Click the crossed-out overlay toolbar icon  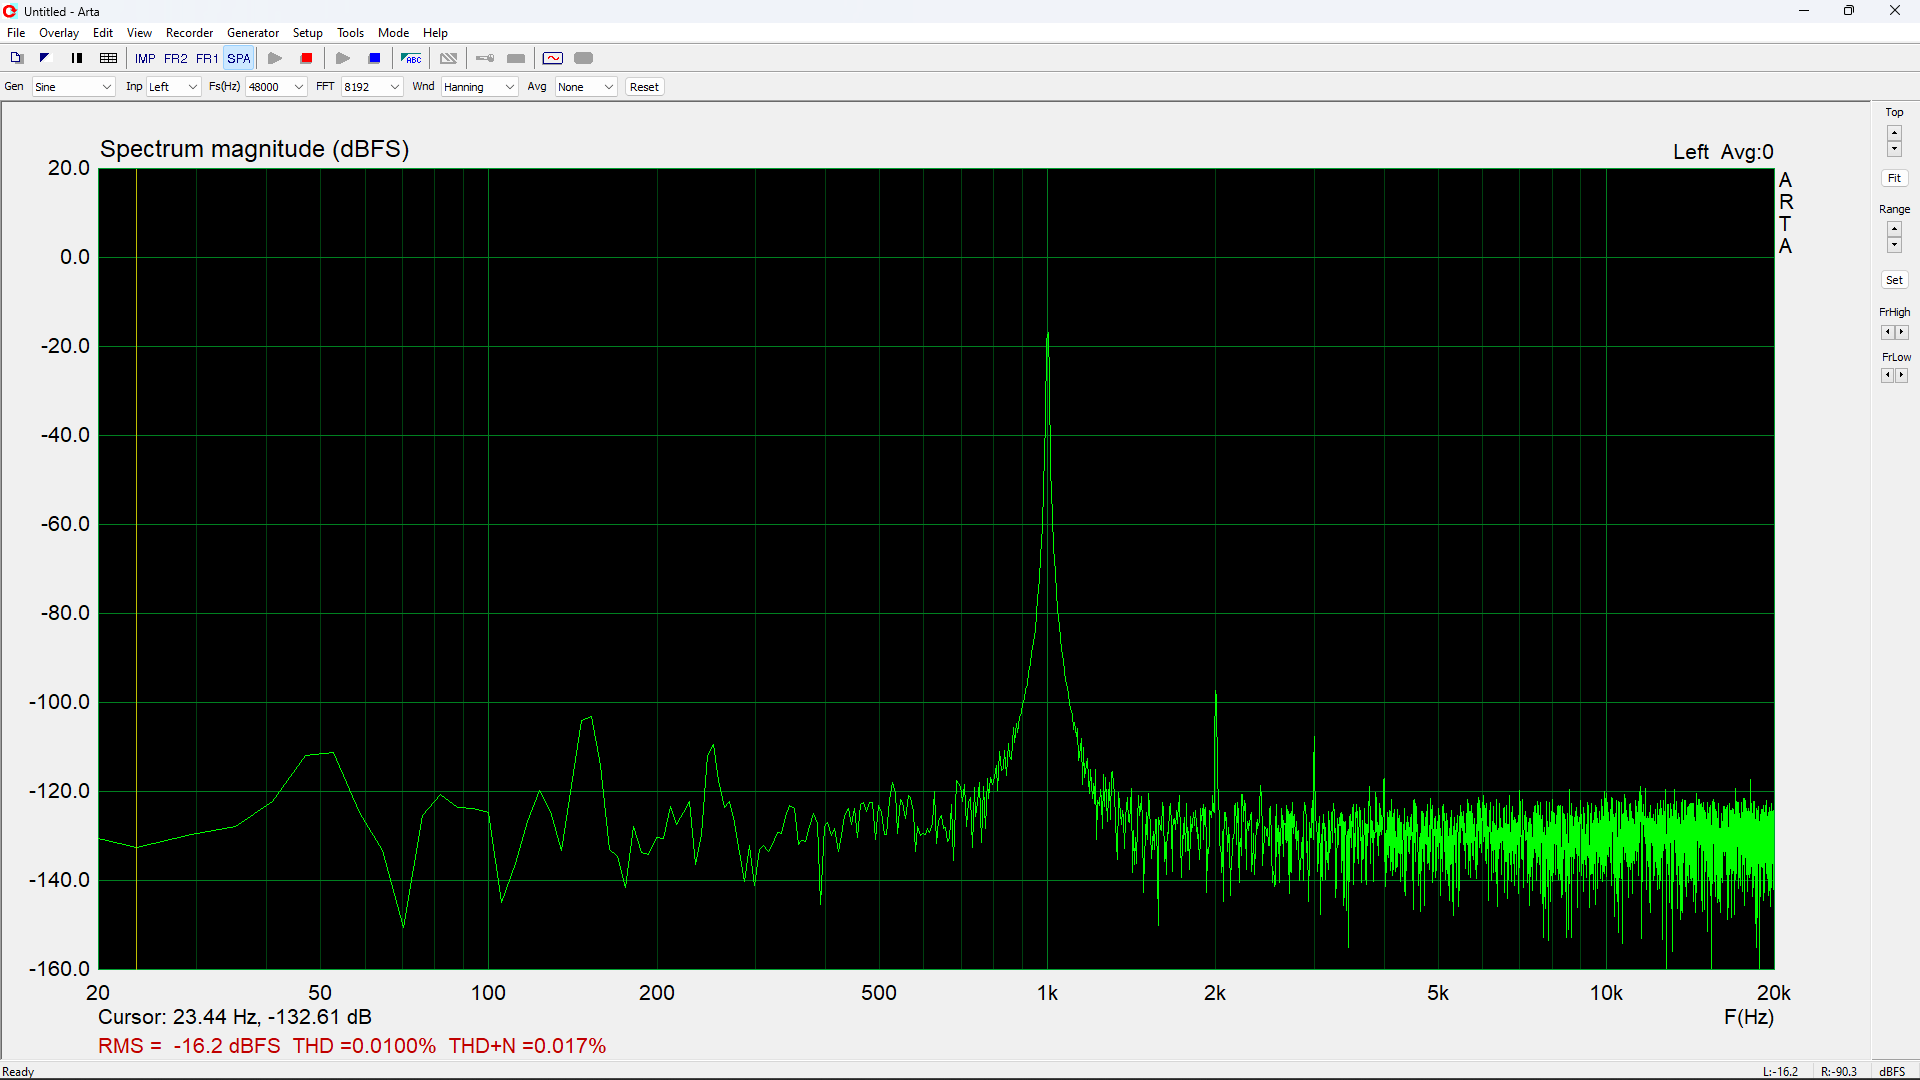(449, 58)
